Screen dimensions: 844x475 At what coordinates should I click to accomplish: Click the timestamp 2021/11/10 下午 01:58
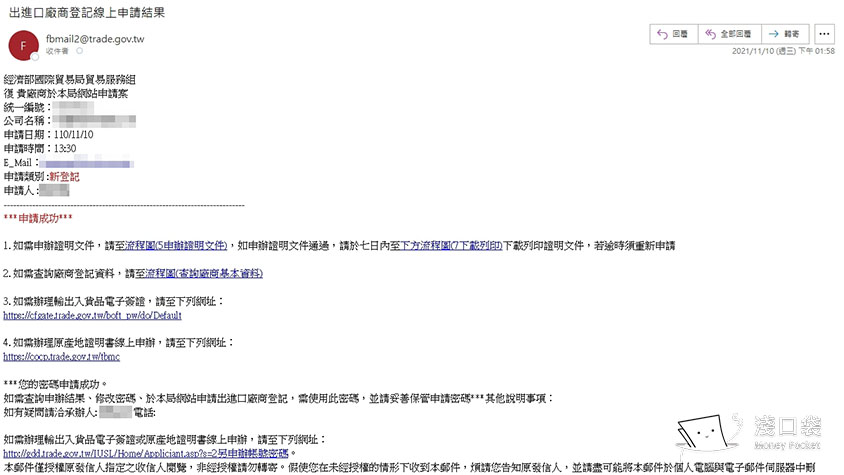pos(783,51)
